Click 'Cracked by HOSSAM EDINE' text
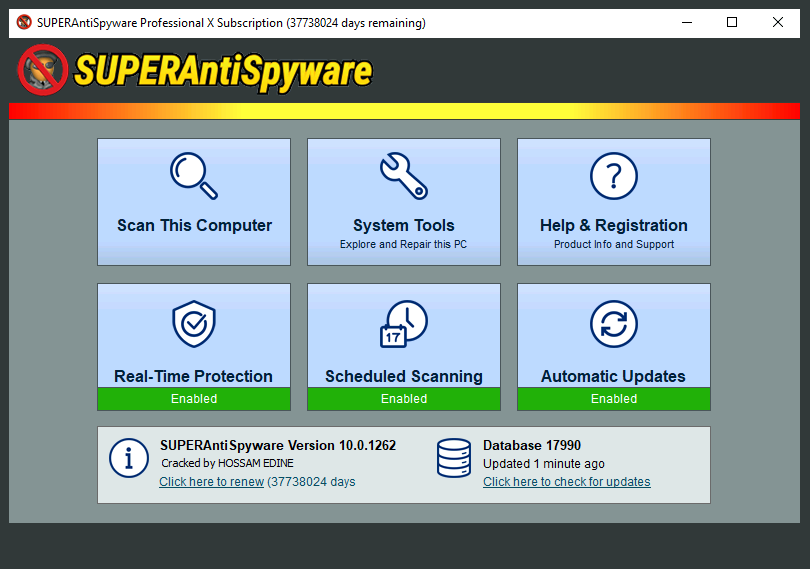The image size is (810, 569). pos(227,463)
